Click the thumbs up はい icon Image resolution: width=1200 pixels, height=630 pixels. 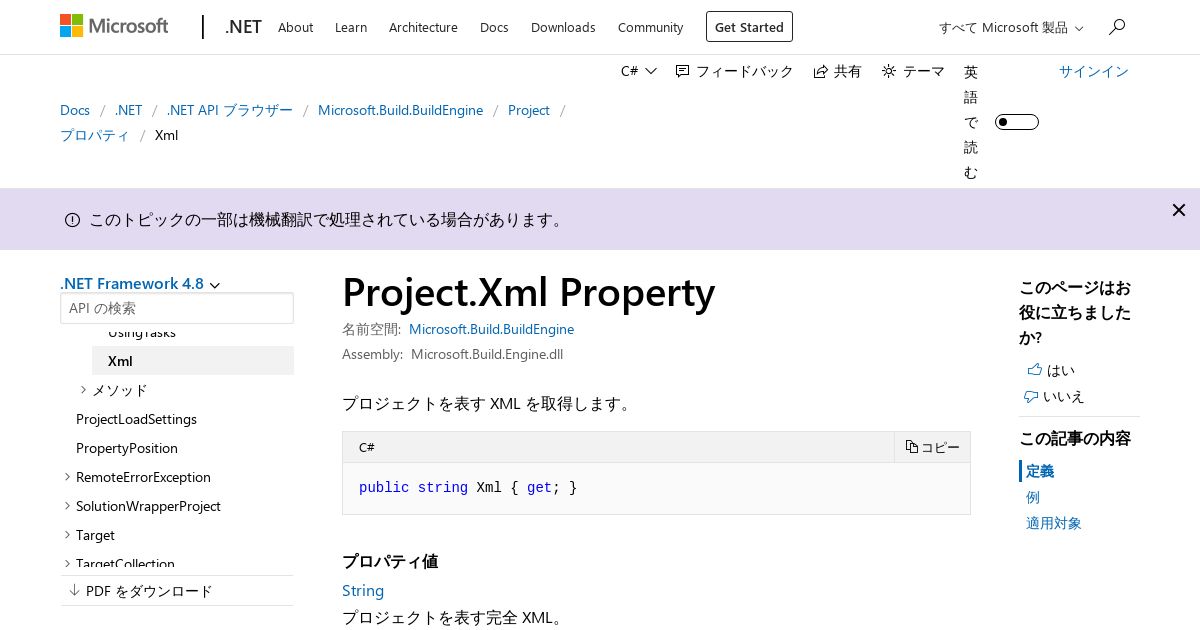(x=1035, y=370)
